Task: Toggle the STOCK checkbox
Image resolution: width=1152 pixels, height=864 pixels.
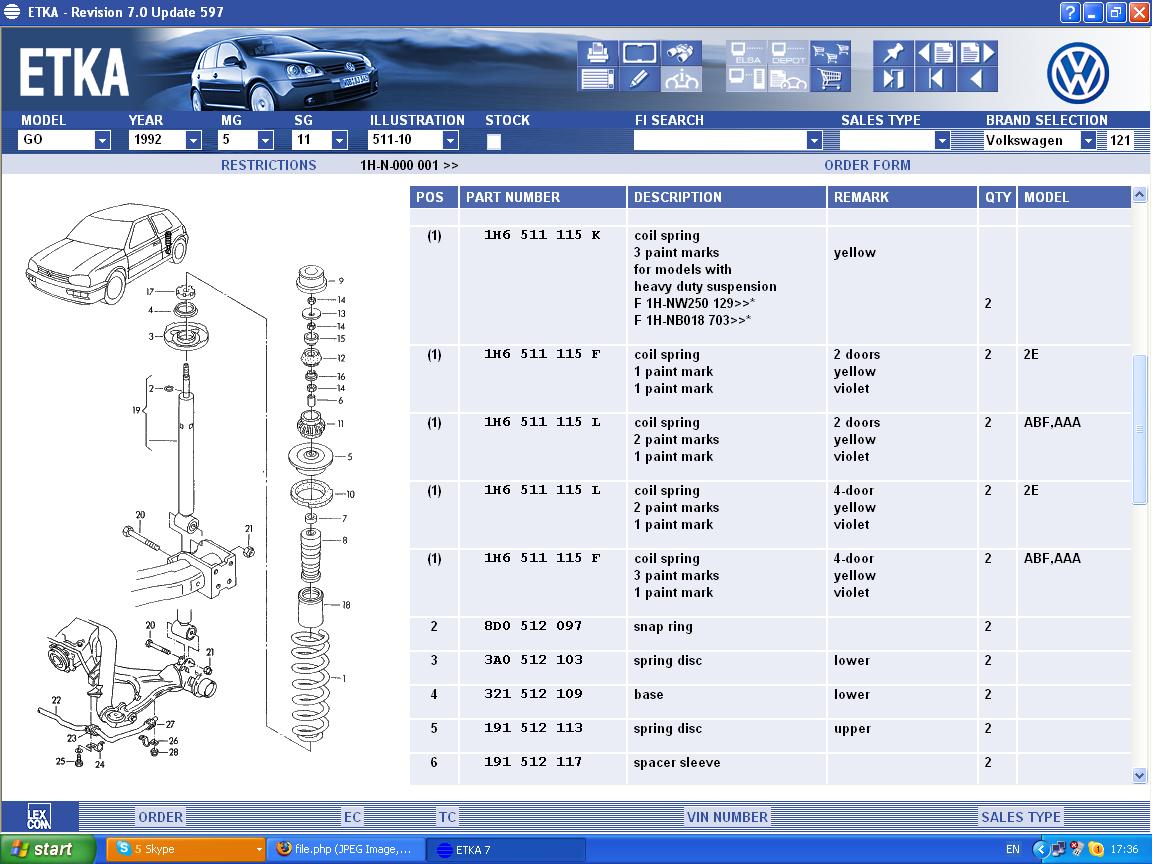Action: click(494, 141)
